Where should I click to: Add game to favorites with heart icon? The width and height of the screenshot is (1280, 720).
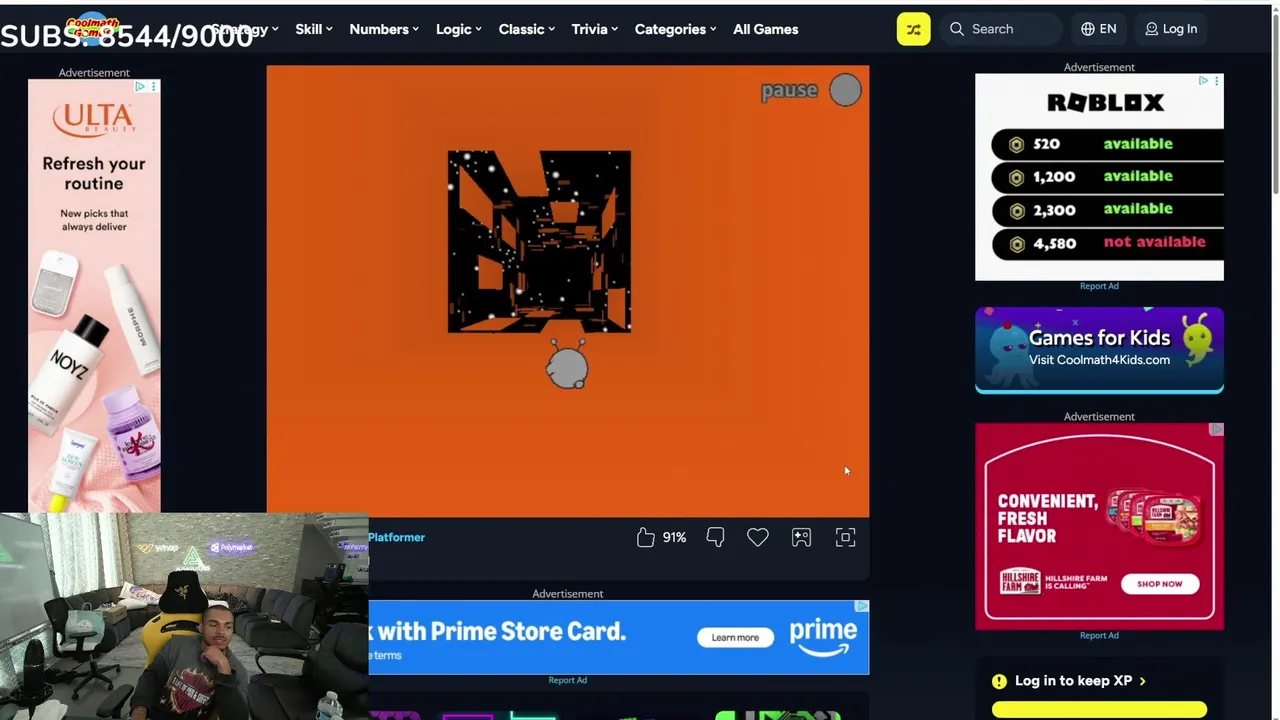coord(758,538)
